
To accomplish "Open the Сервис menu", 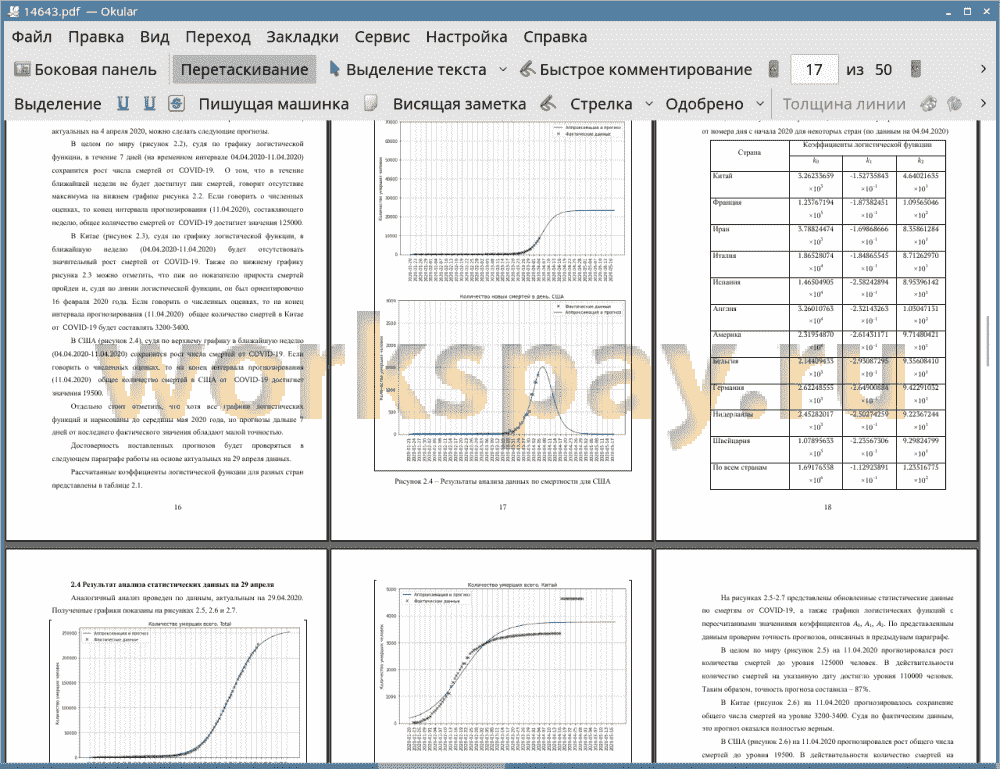I will (382, 37).
